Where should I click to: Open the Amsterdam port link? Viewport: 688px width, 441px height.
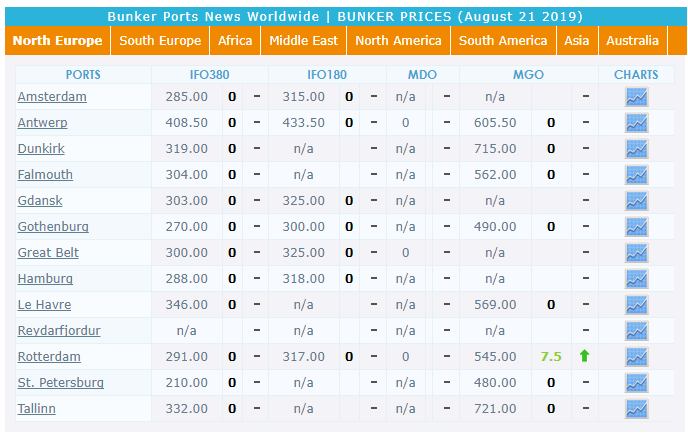(x=52, y=97)
